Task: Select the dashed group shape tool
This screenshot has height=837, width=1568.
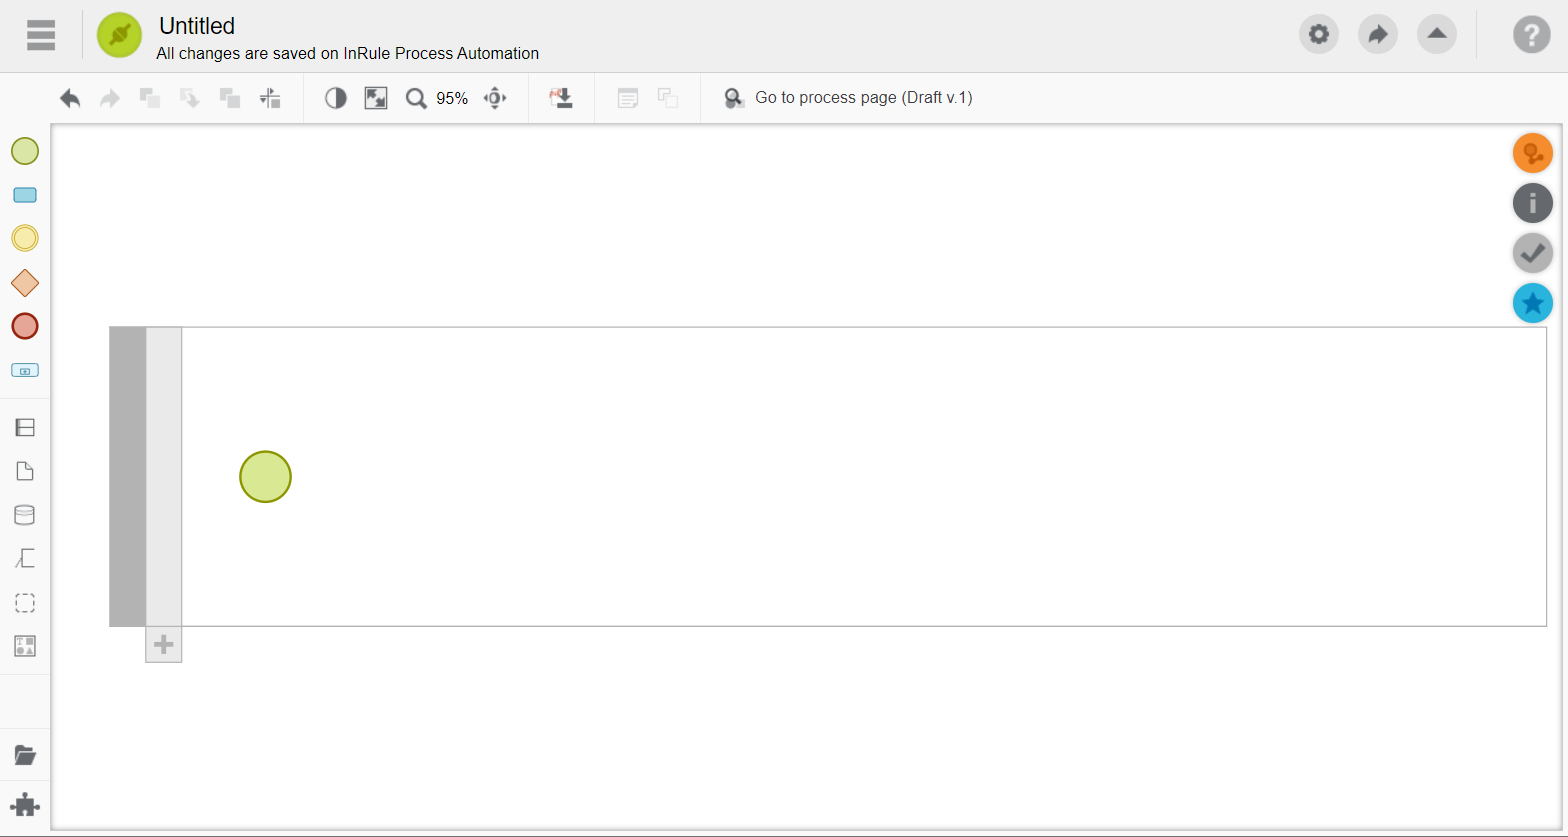Action: 25,603
